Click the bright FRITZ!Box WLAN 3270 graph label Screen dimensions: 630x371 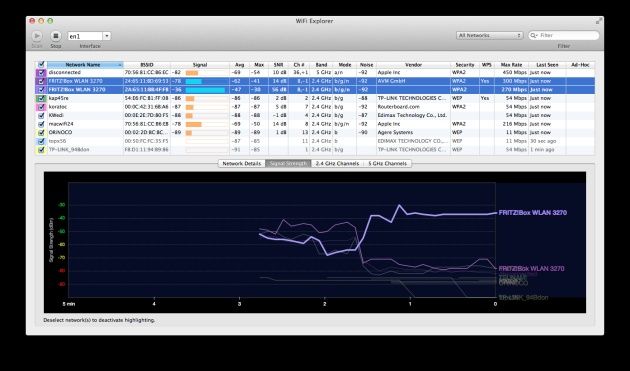point(532,213)
